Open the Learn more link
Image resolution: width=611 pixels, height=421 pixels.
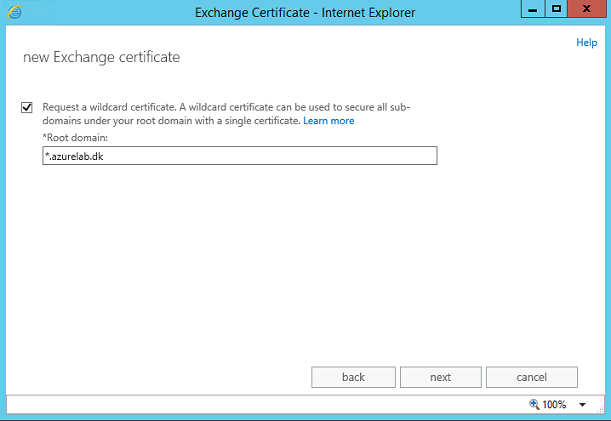point(328,121)
